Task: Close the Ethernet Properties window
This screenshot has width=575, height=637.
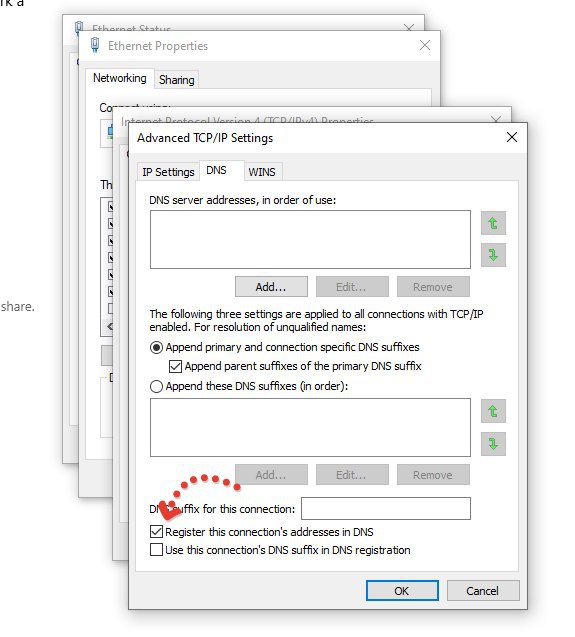Action: coord(425,45)
